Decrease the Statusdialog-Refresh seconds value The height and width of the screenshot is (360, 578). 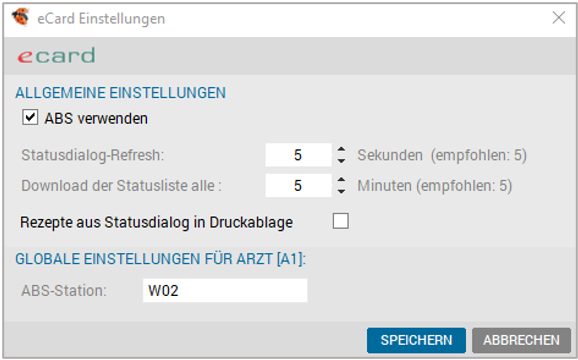341,161
